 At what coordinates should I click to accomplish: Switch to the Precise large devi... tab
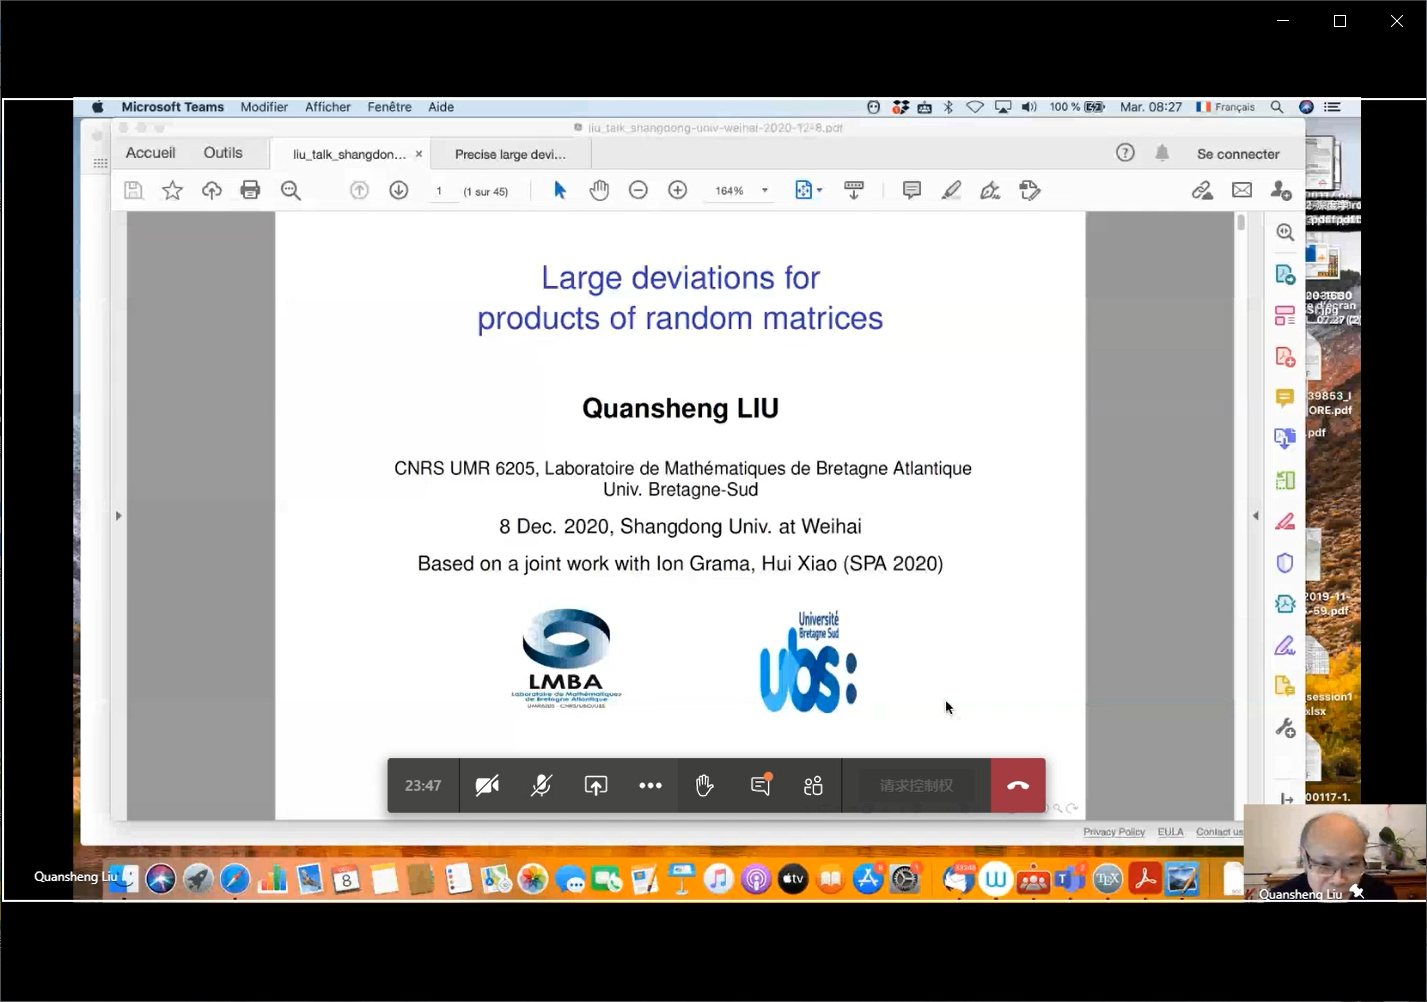click(x=510, y=154)
